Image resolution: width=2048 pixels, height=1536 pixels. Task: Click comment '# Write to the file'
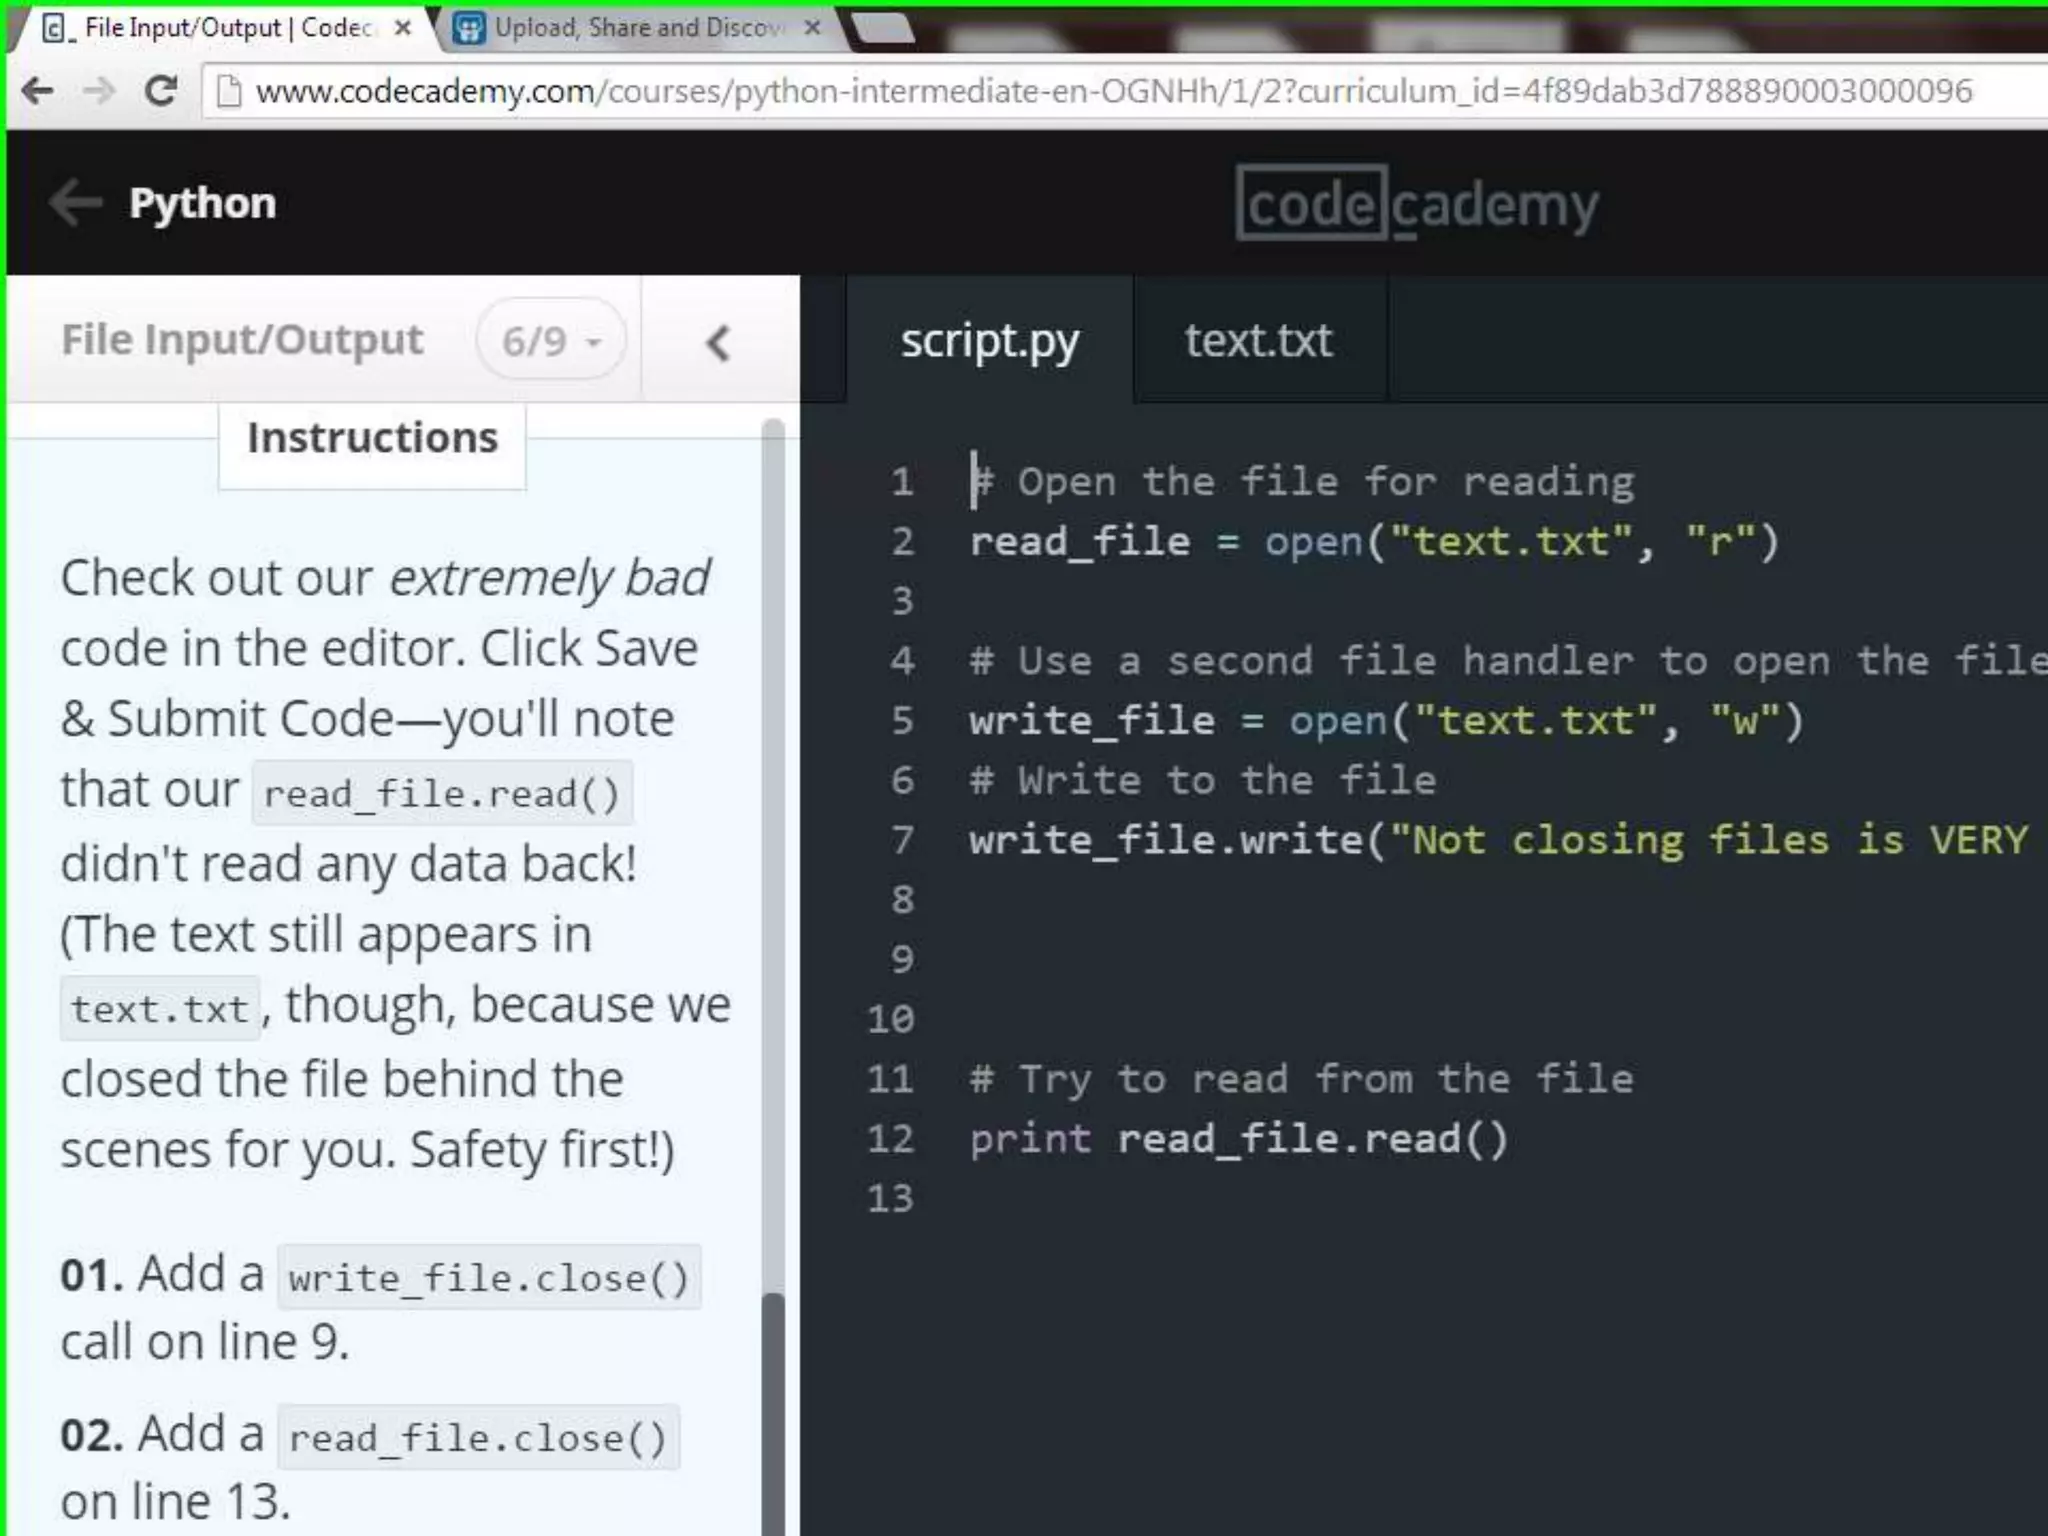[1203, 780]
